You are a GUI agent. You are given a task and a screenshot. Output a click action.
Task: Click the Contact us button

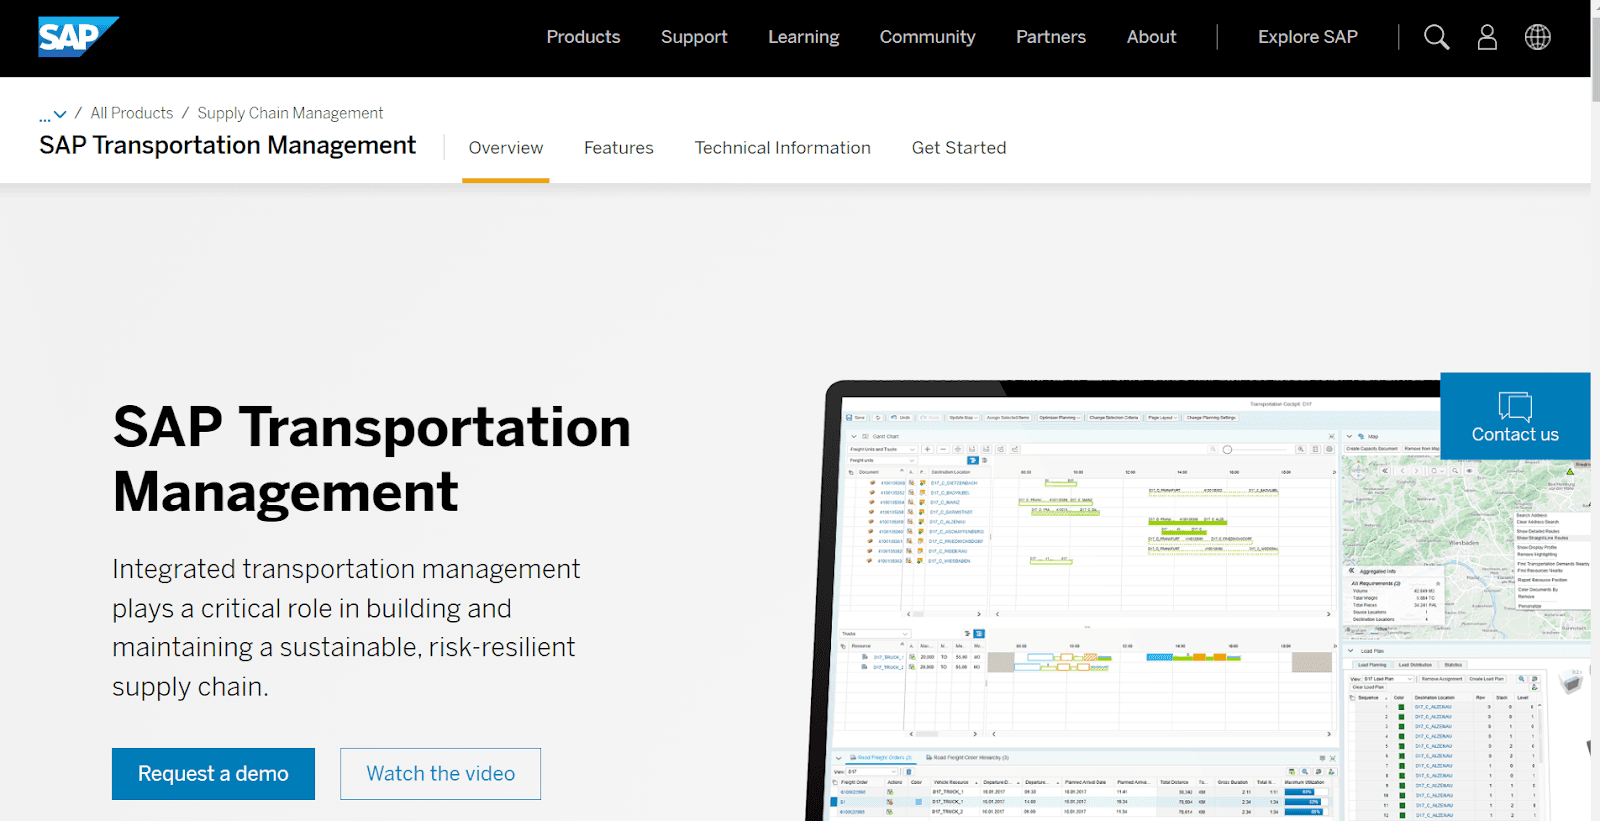[1515, 416]
